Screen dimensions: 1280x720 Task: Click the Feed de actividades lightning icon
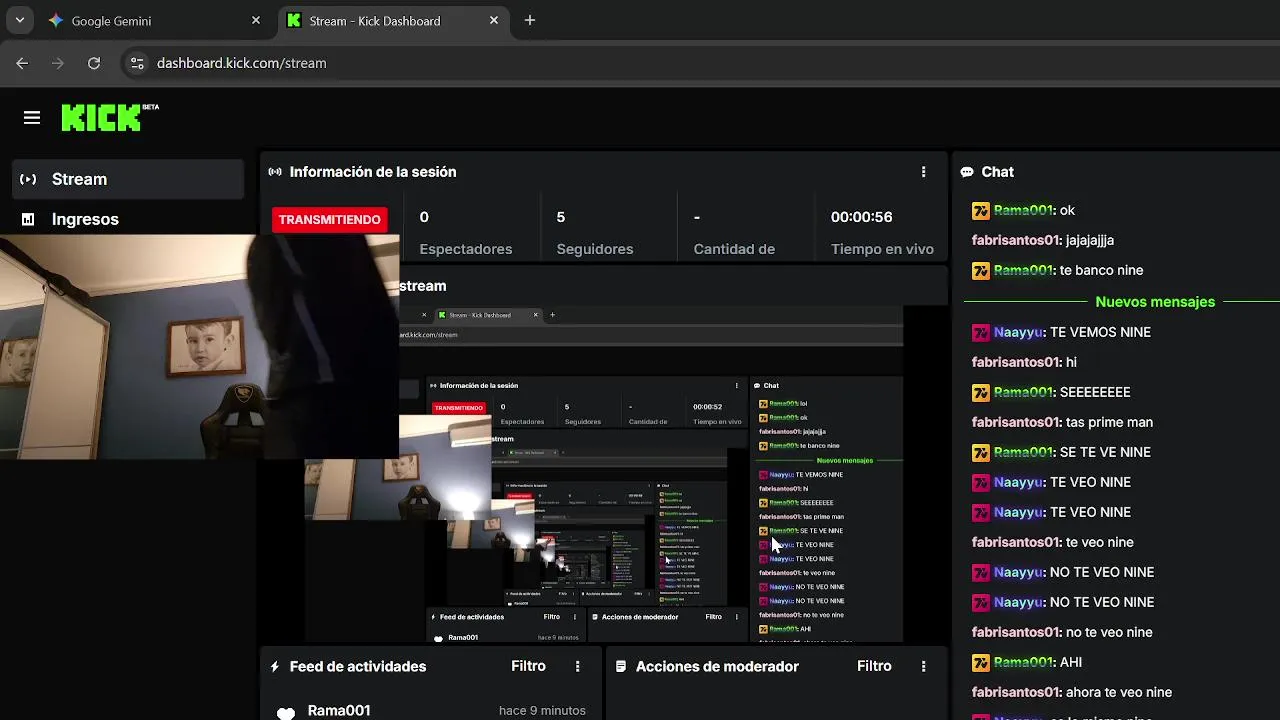275,666
